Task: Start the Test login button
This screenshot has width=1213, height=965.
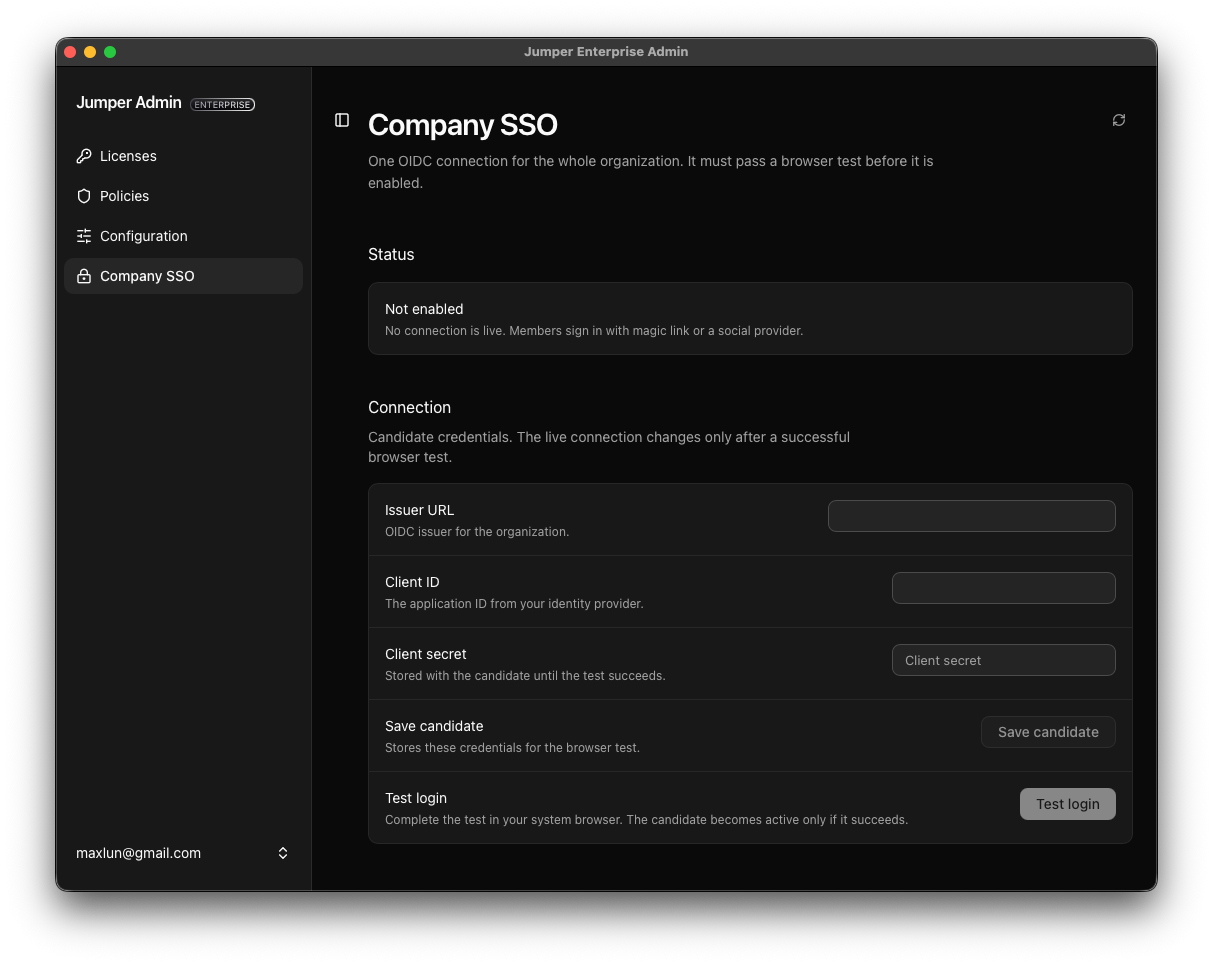Action: pos(1067,804)
